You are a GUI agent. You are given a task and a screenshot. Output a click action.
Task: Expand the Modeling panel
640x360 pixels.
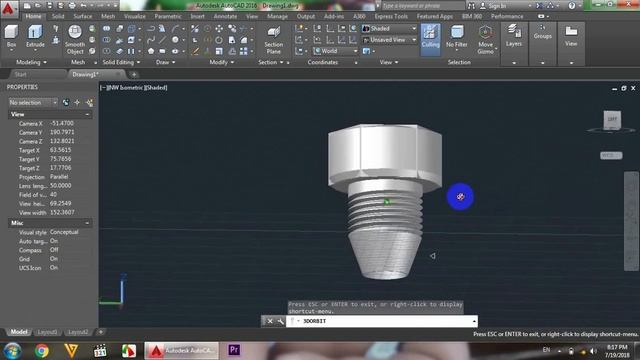[x=31, y=62]
